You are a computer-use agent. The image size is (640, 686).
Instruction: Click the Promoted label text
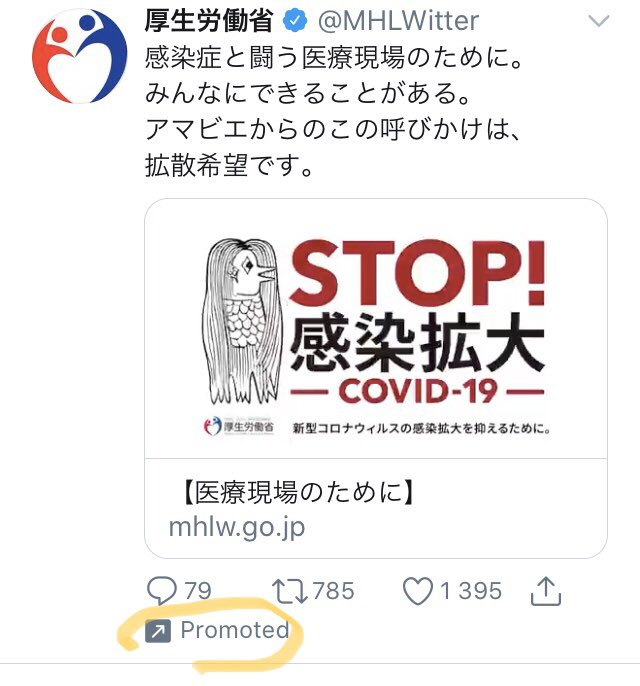click(x=235, y=630)
